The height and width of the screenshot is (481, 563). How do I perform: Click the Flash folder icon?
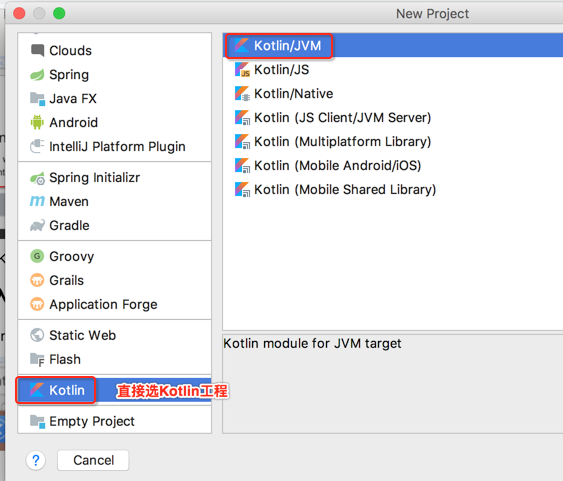tap(37, 359)
